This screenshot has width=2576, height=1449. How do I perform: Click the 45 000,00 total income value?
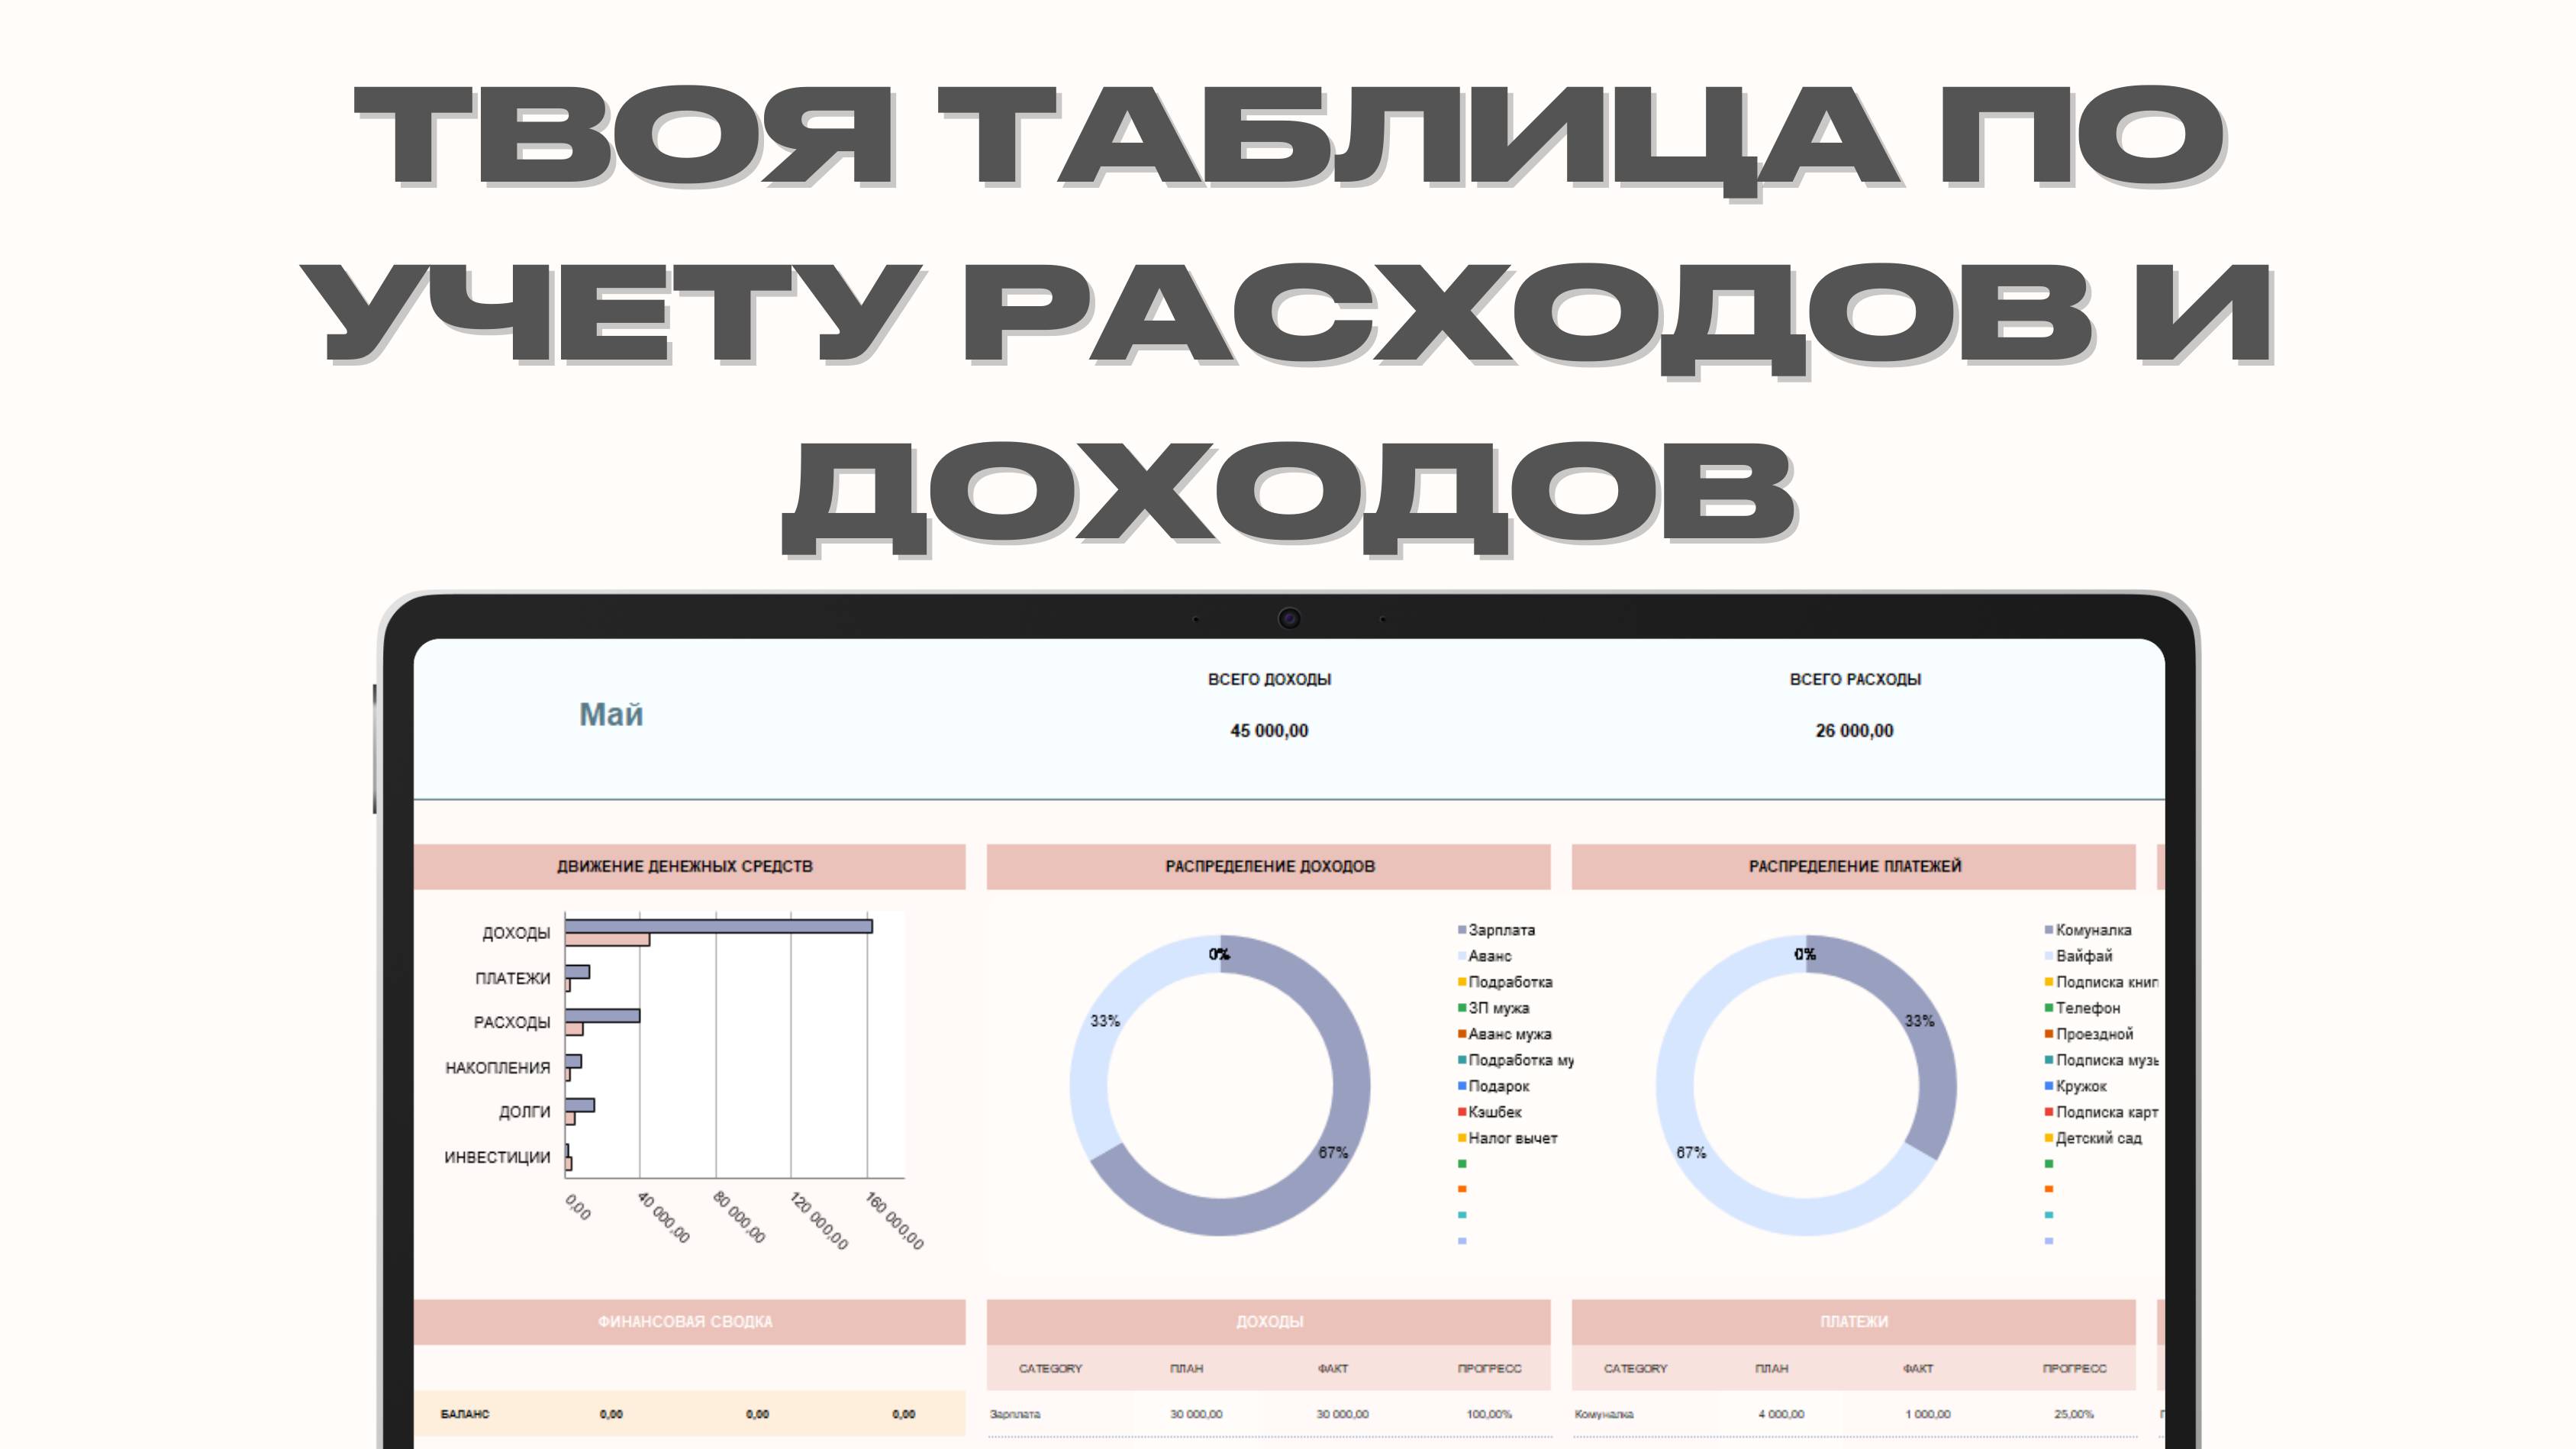pos(1269,731)
